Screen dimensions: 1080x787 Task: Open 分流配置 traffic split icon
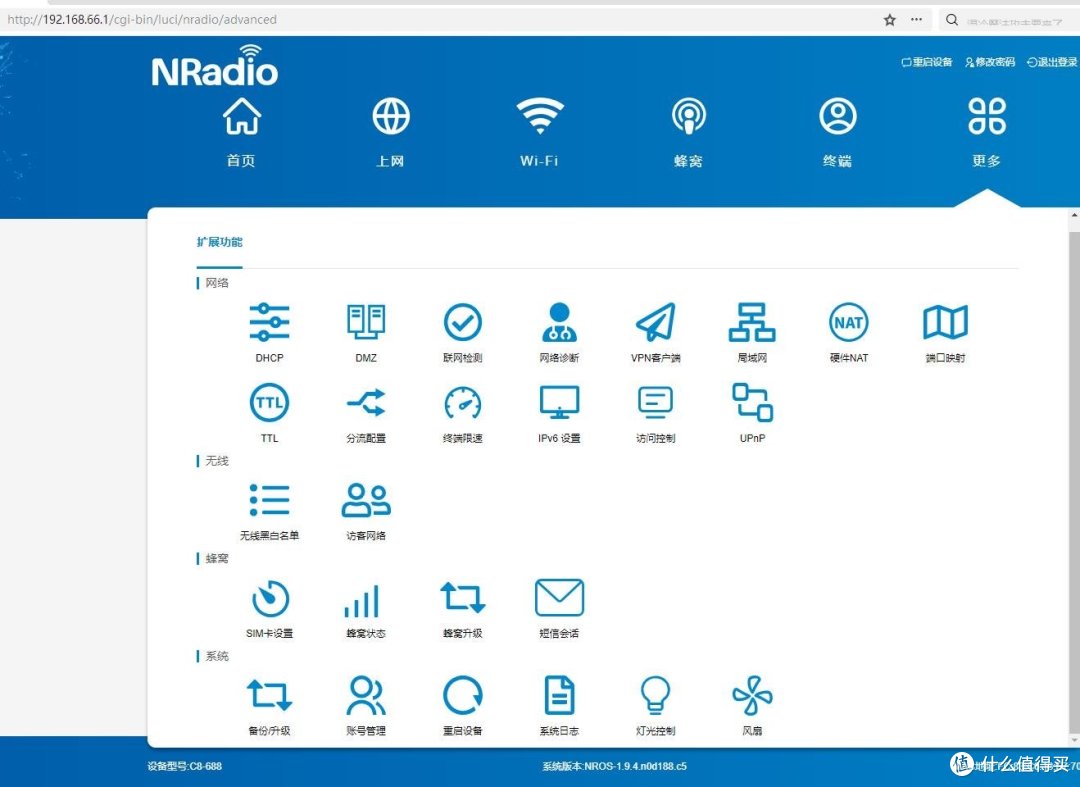click(366, 403)
